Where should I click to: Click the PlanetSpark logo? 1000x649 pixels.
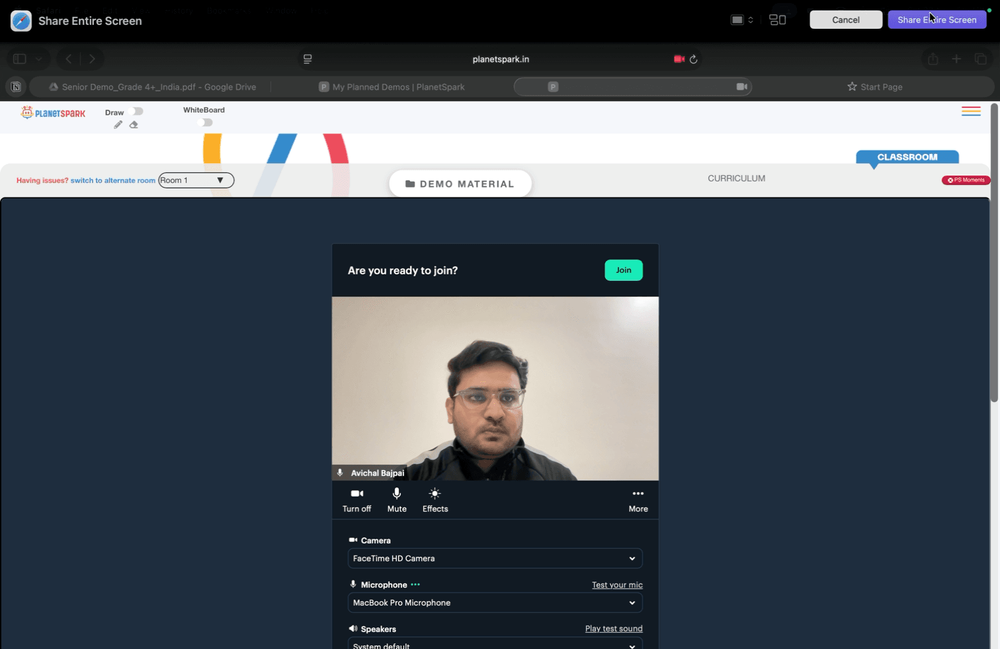click(x=53, y=113)
